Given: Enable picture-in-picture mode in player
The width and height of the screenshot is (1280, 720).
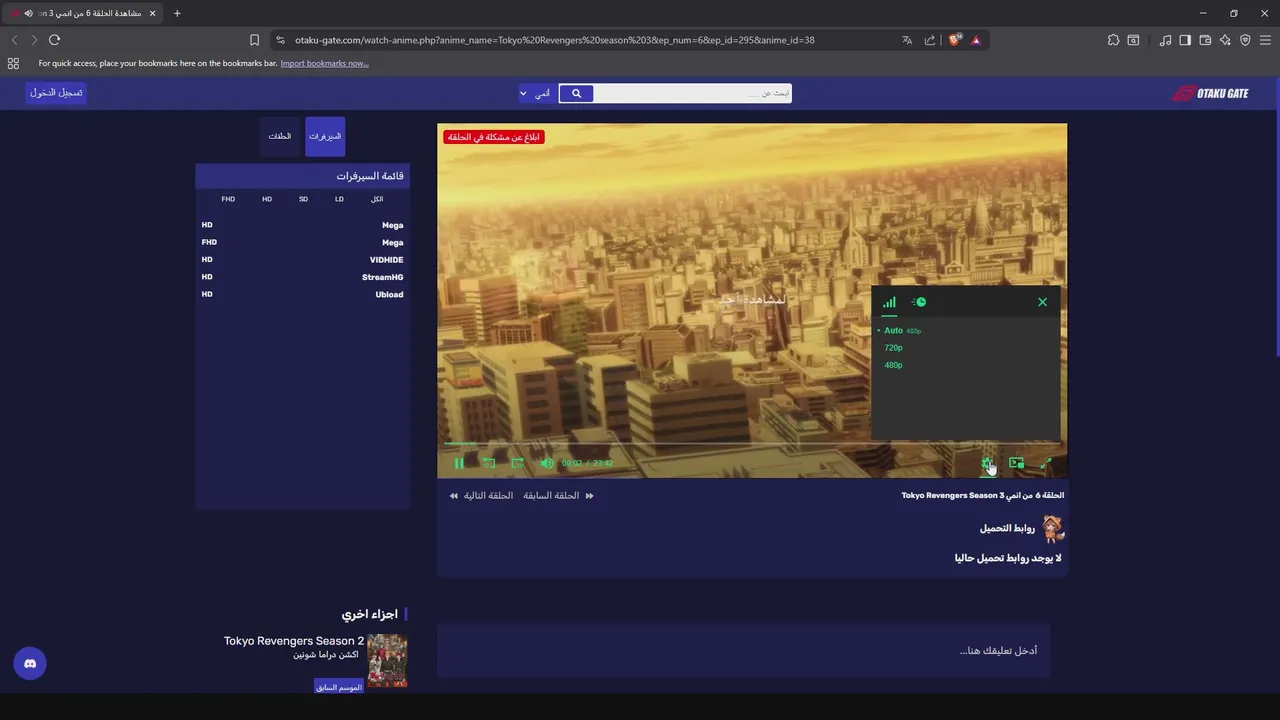Looking at the screenshot, I should (x=1016, y=463).
